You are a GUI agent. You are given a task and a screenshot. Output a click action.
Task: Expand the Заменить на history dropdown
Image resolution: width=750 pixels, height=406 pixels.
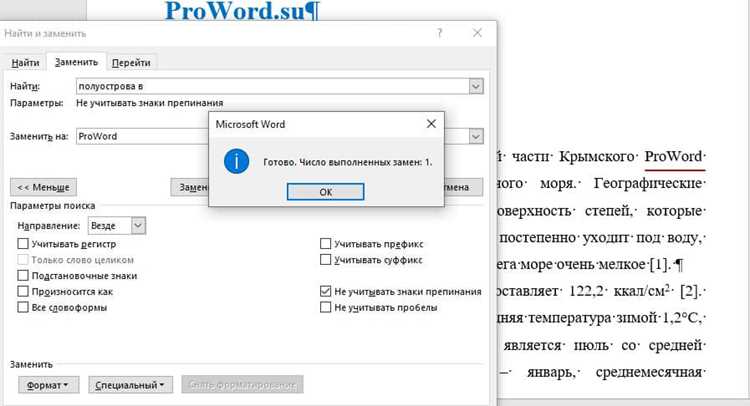476,136
